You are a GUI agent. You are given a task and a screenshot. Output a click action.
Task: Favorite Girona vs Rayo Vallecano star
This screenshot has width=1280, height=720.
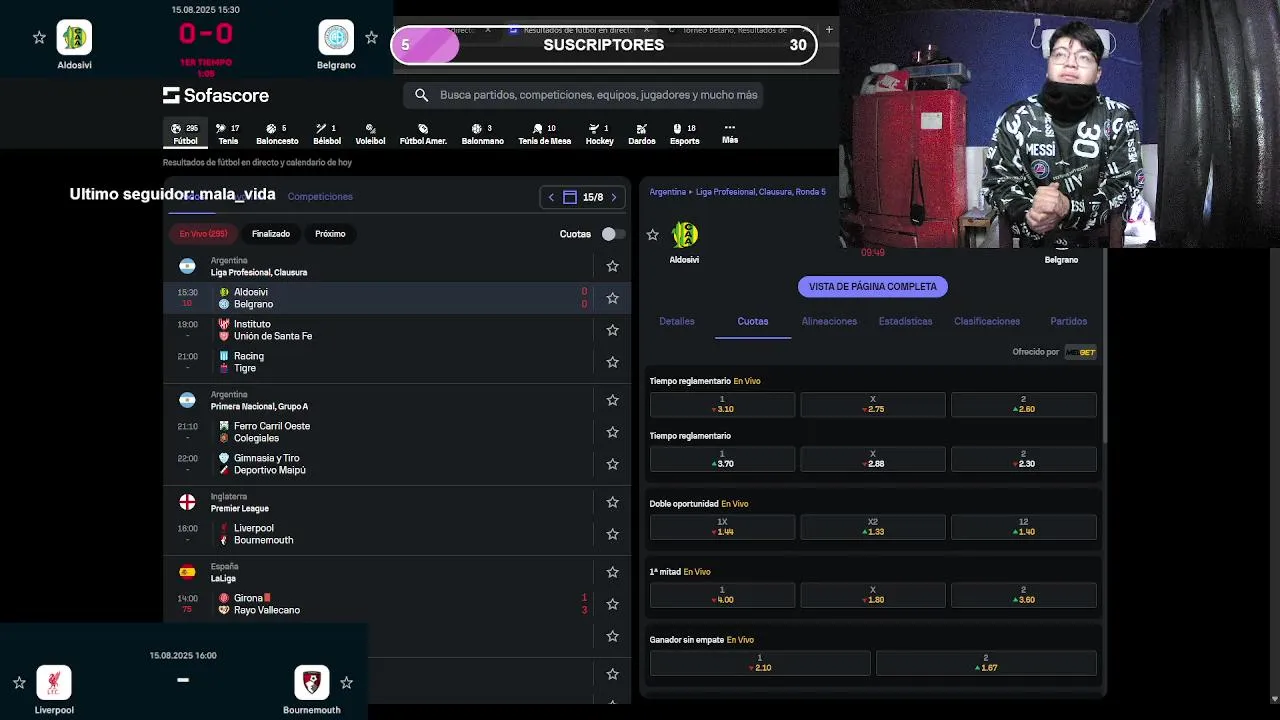coord(612,604)
